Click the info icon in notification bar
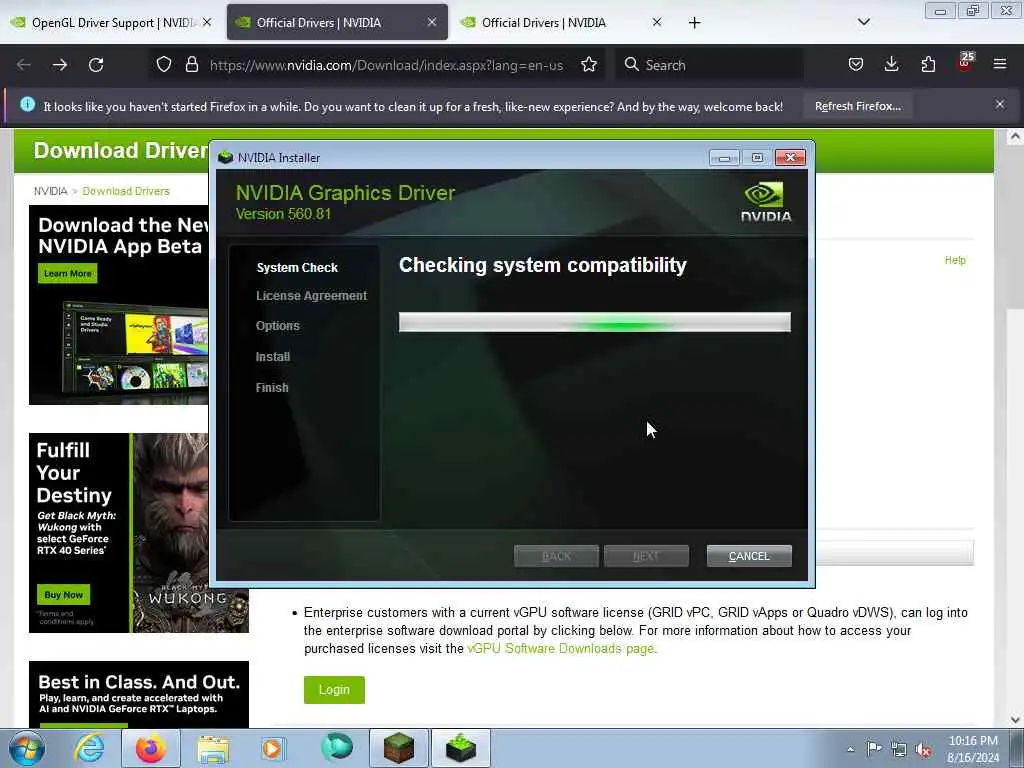1024x768 pixels. click(x=27, y=104)
